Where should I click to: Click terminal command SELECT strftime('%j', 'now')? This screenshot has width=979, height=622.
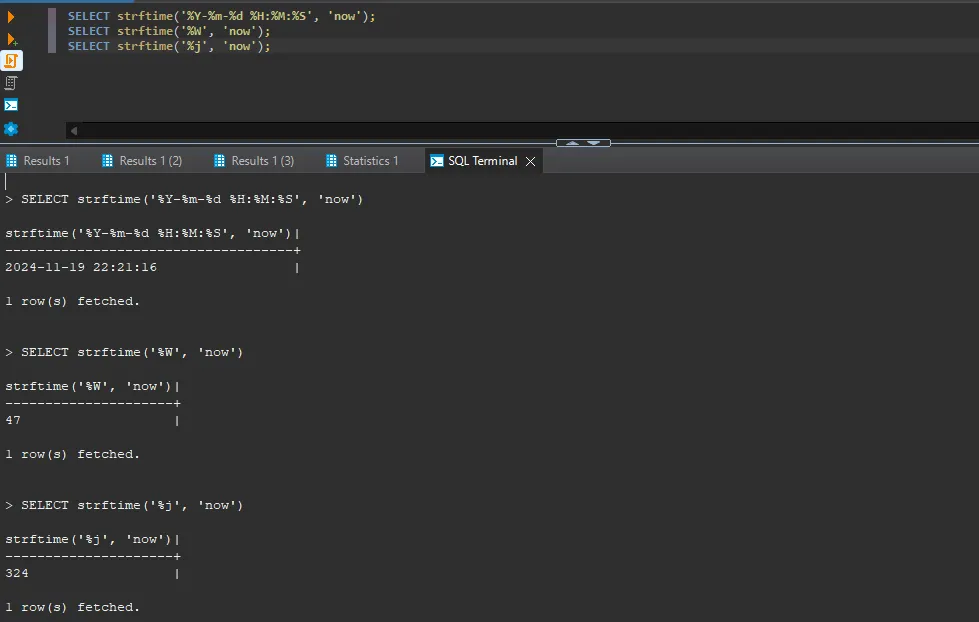coord(132,505)
